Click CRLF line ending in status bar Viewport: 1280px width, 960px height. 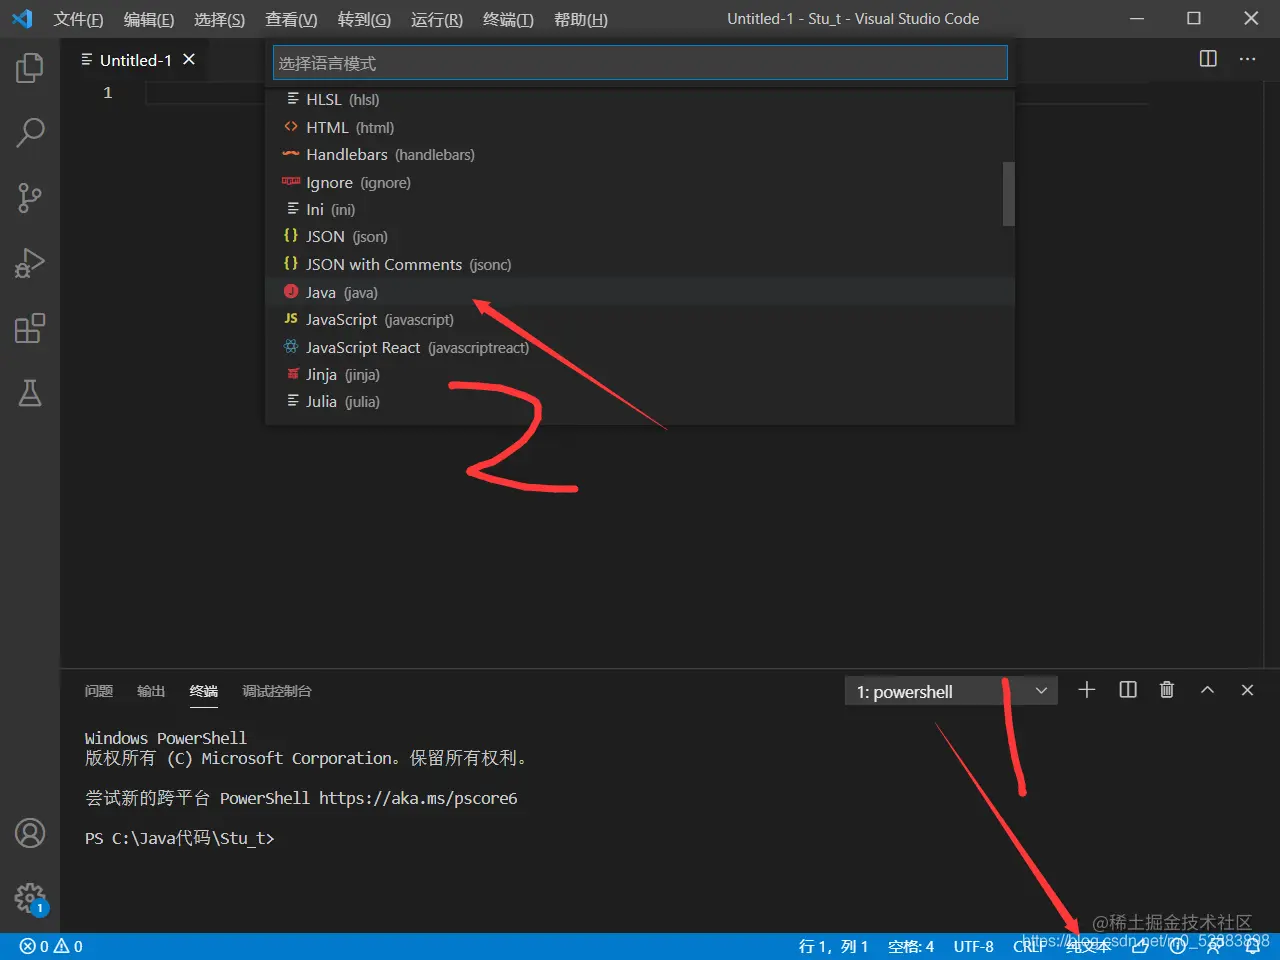click(1029, 946)
